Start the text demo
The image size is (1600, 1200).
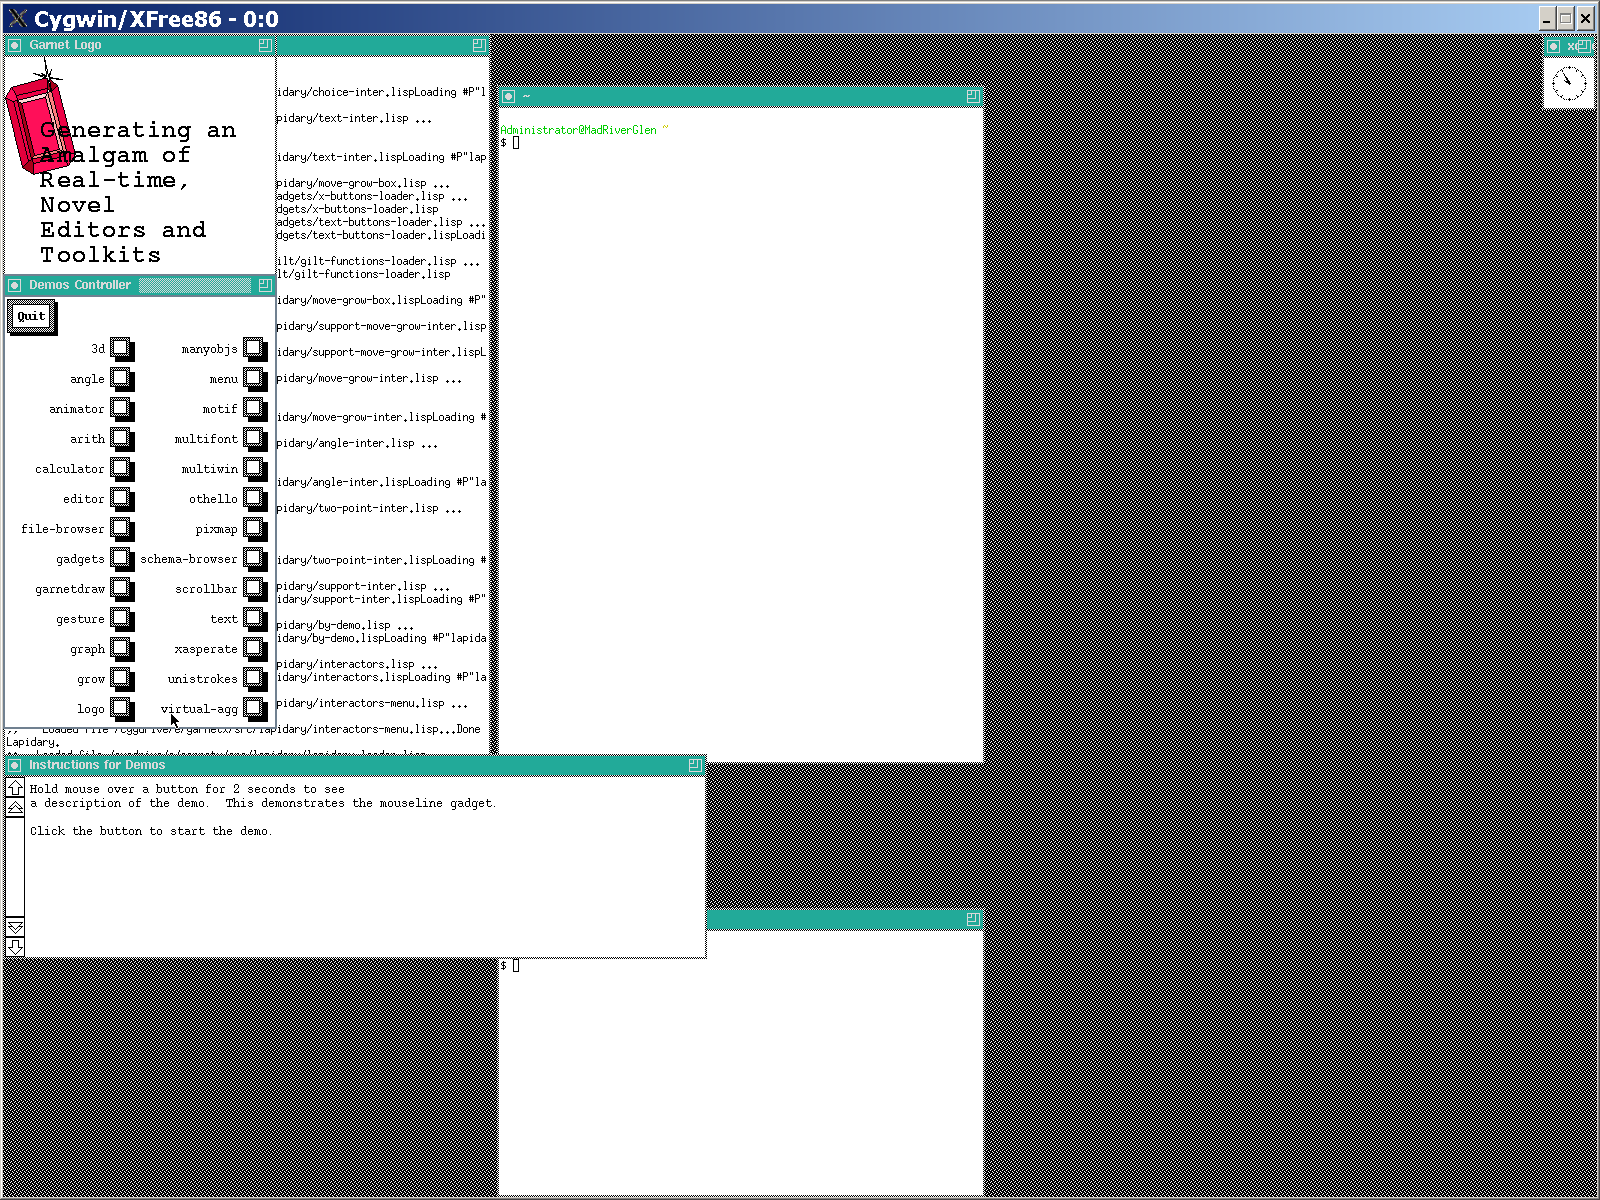click(x=255, y=619)
